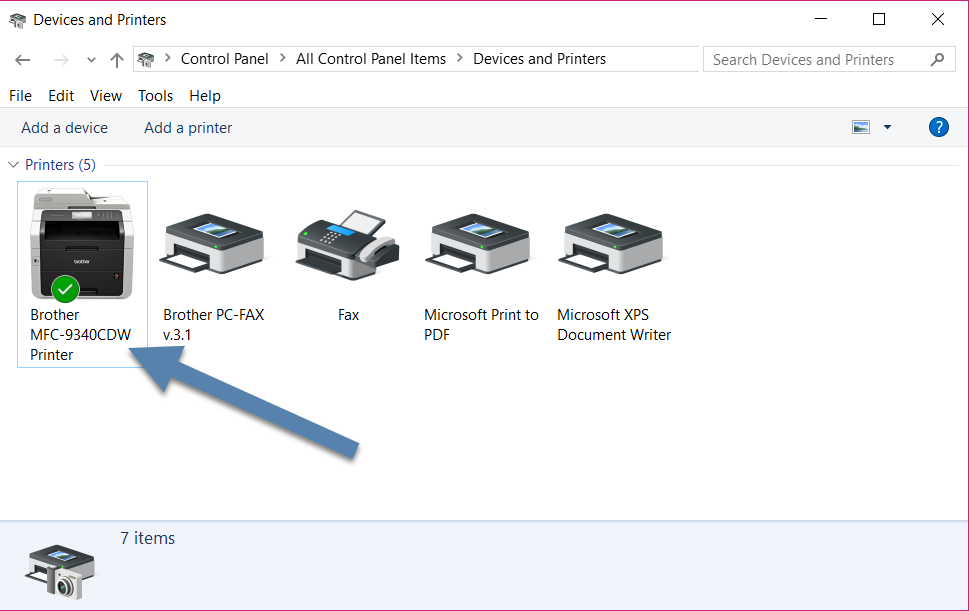Image resolution: width=969 pixels, height=611 pixels.
Task: Click the search magnifier icon
Action: click(x=937, y=59)
